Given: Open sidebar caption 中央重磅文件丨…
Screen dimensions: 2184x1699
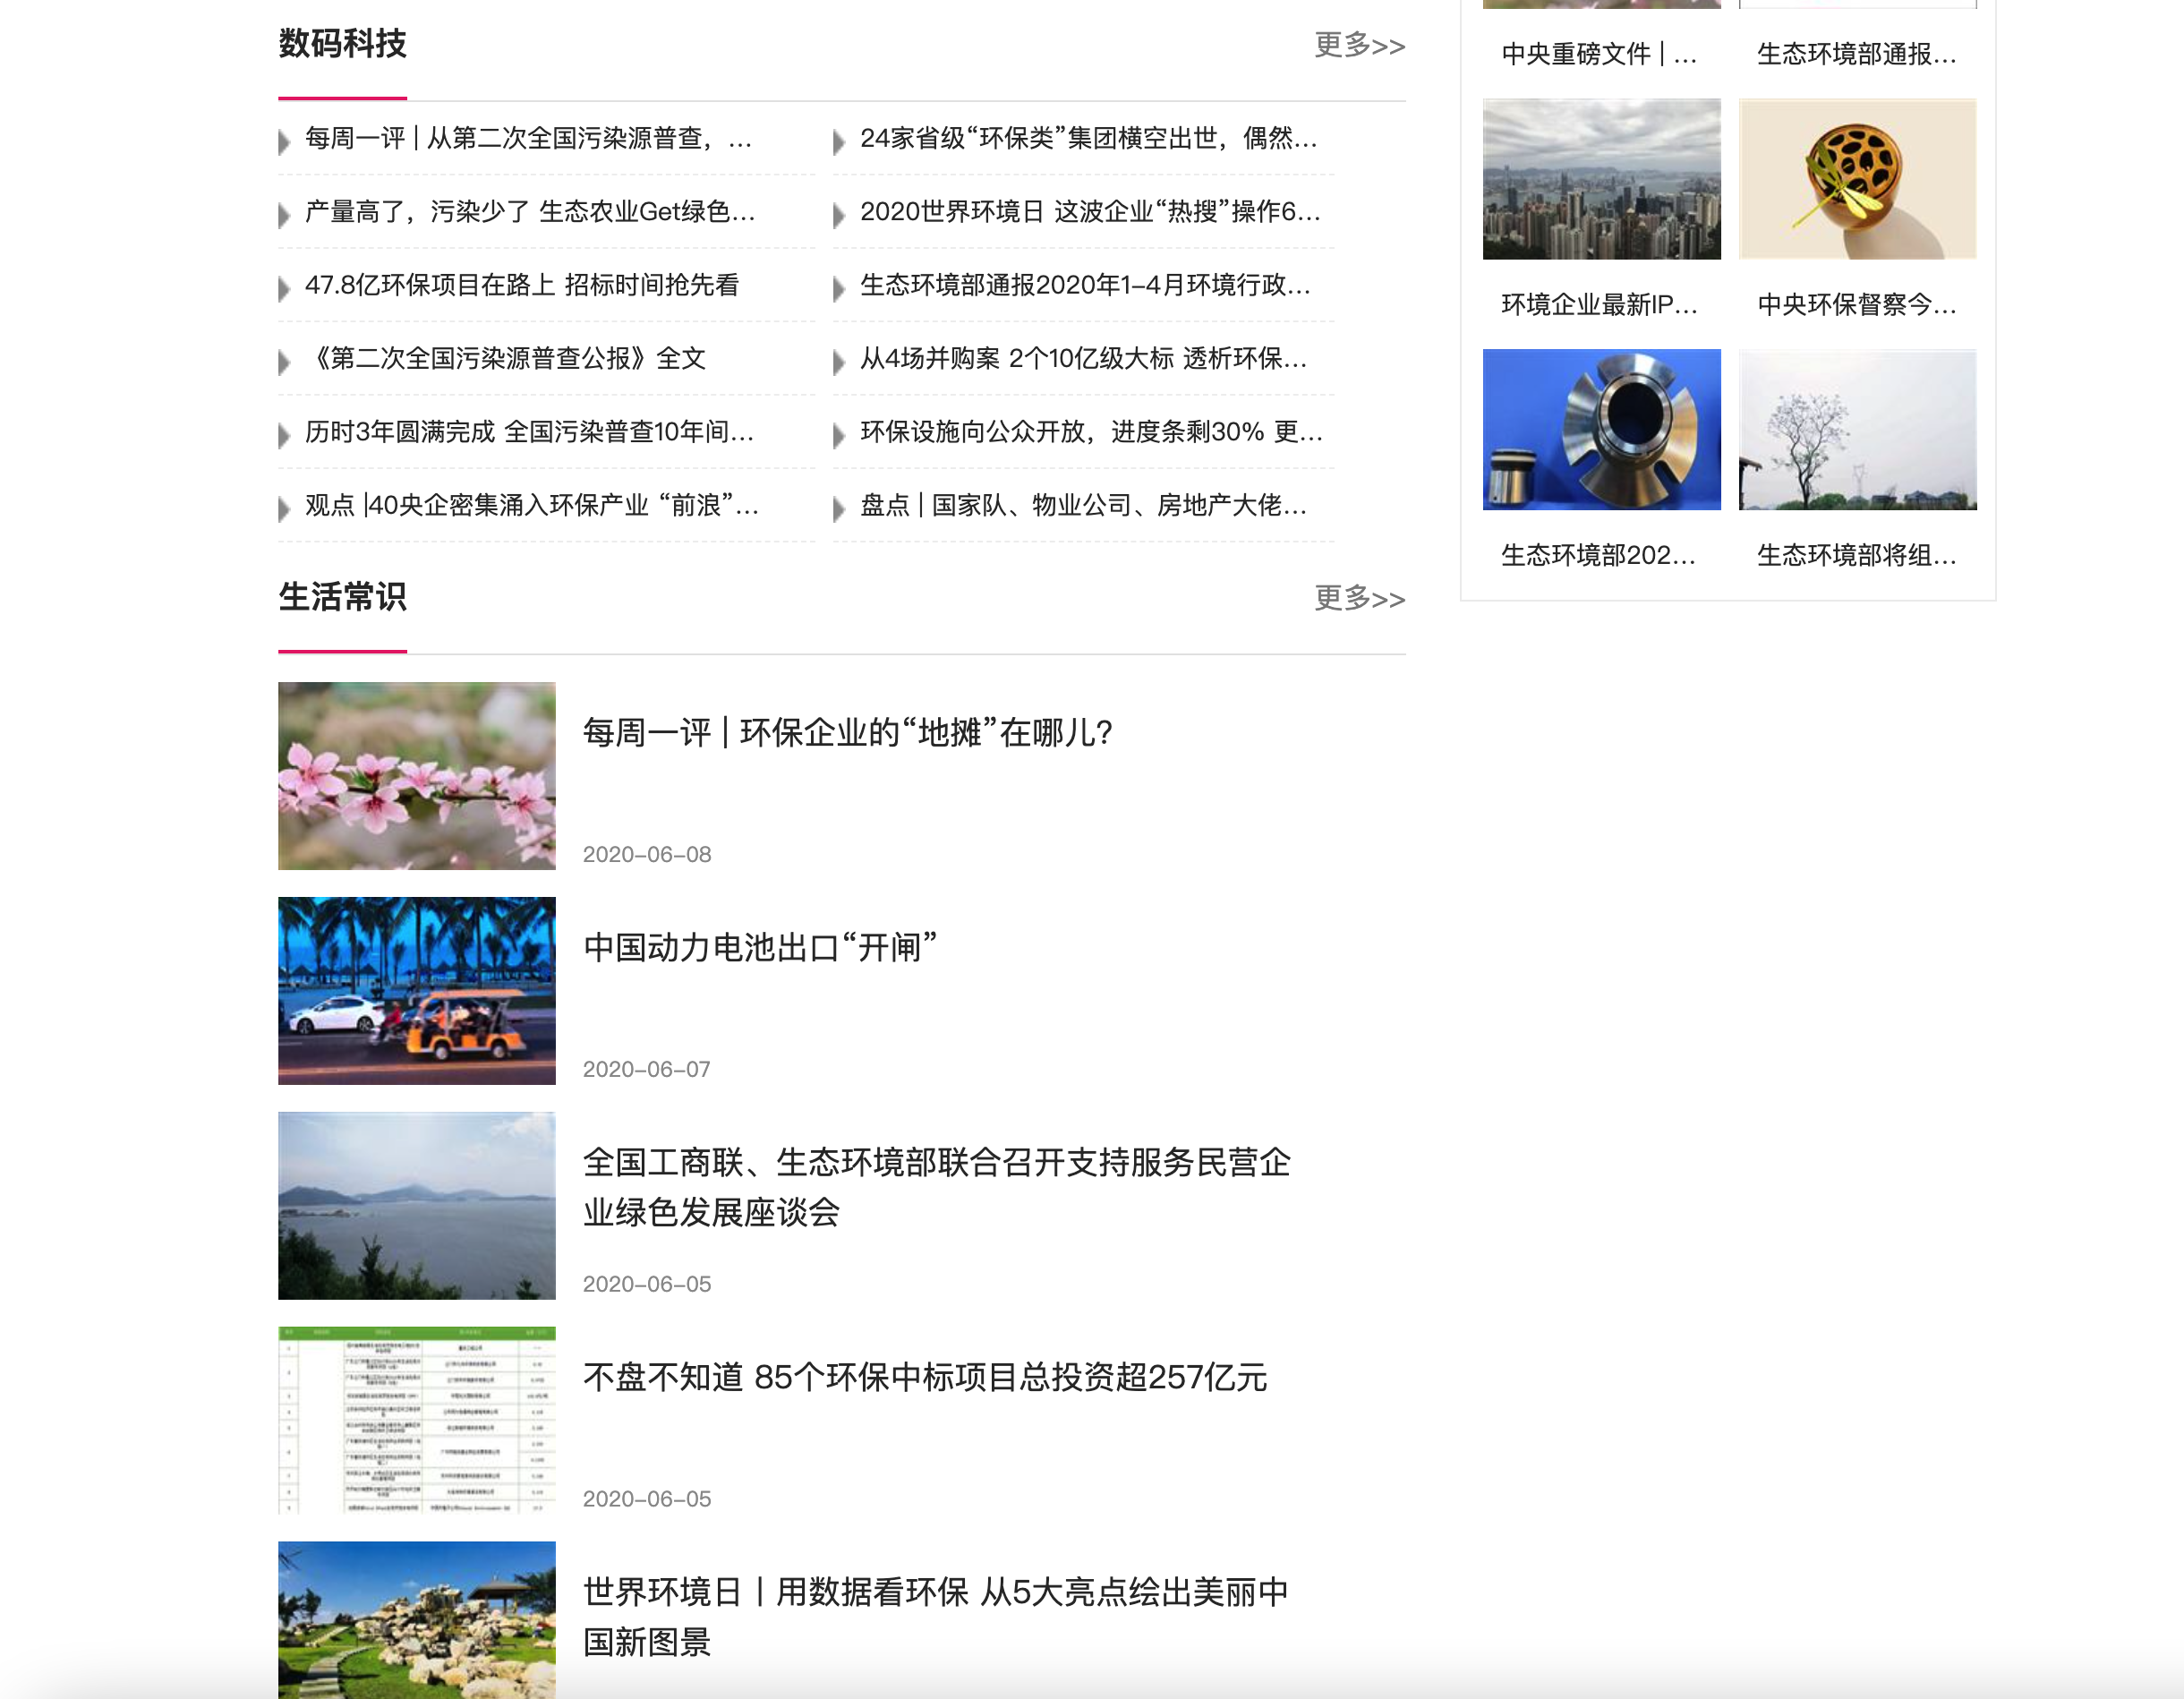Looking at the screenshot, I should pos(1599,54).
